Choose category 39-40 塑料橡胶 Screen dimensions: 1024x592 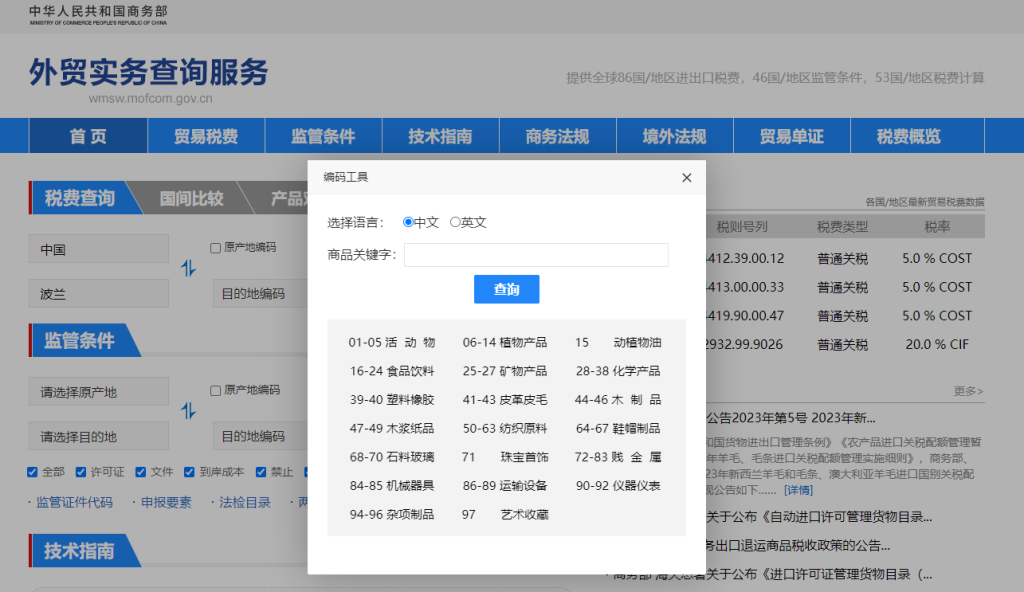click(x=392, y=400)
